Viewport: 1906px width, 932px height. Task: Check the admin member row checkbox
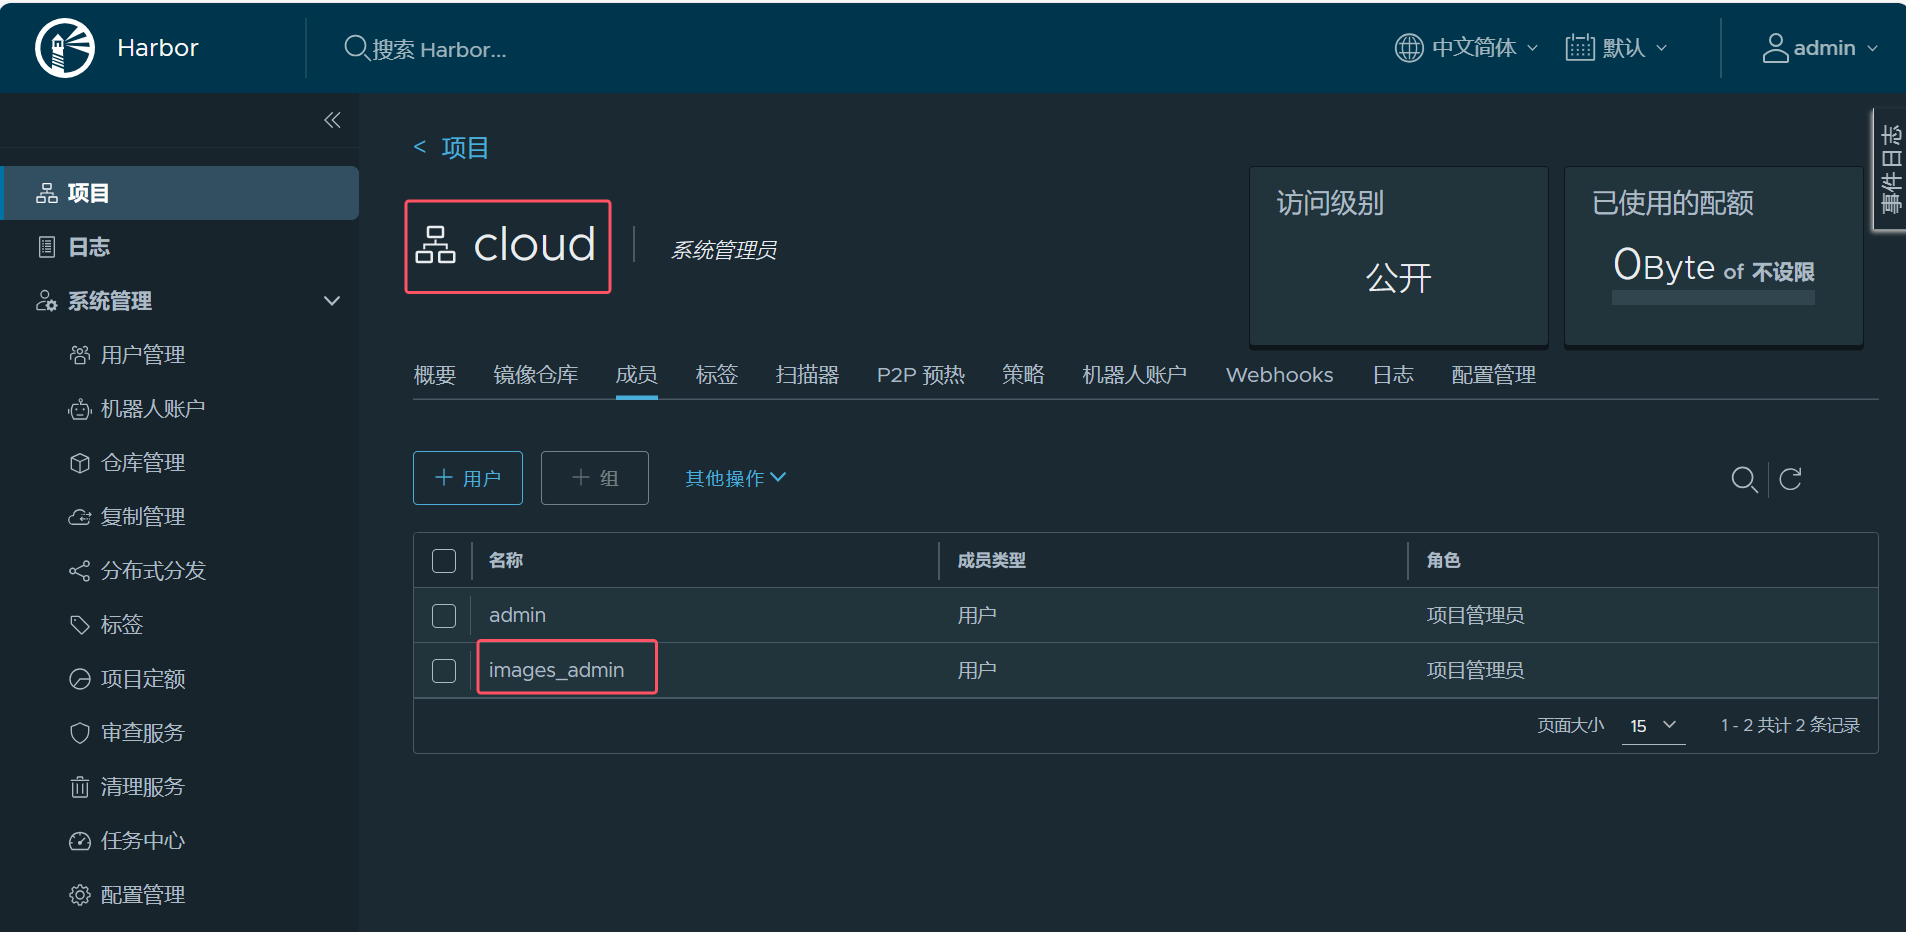coord(444,616)
